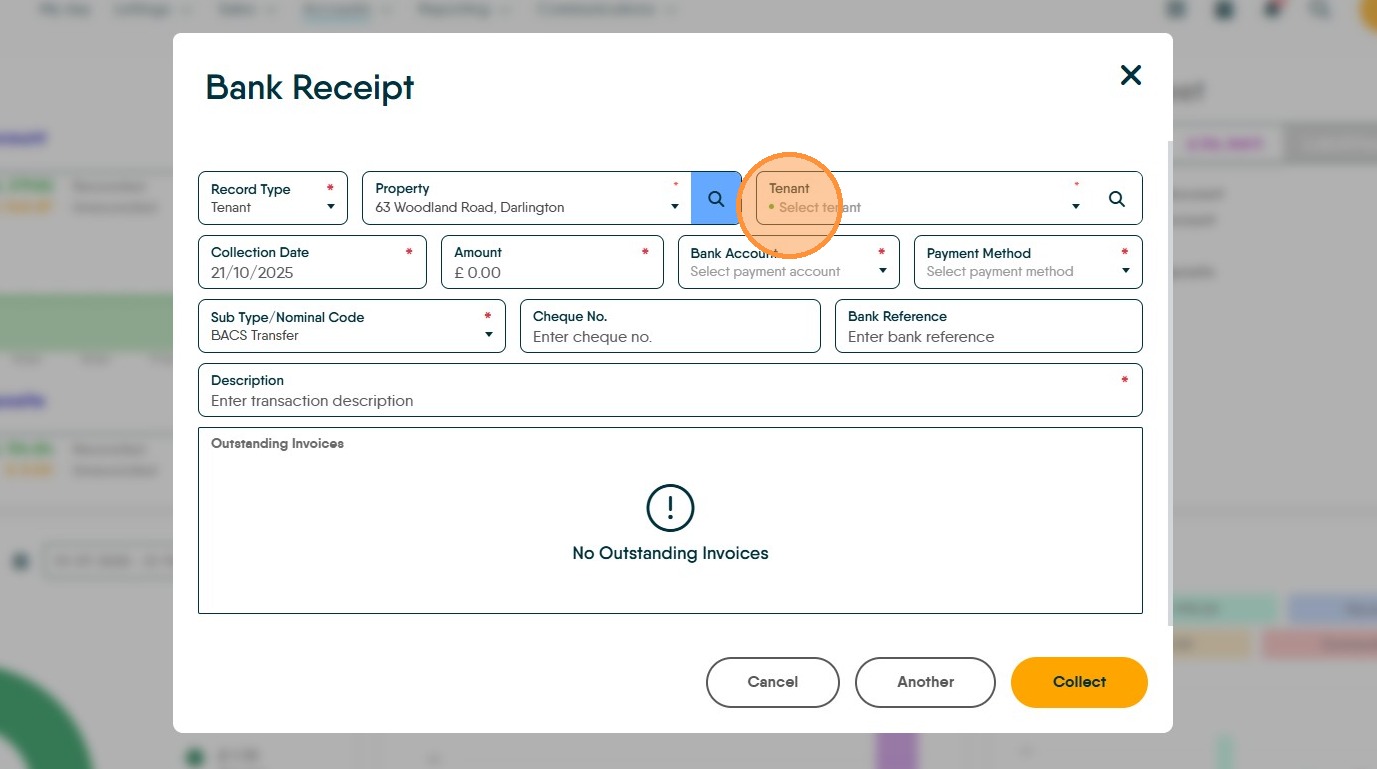Click the "Bank Receipt" dialog title

click(310, 87)
